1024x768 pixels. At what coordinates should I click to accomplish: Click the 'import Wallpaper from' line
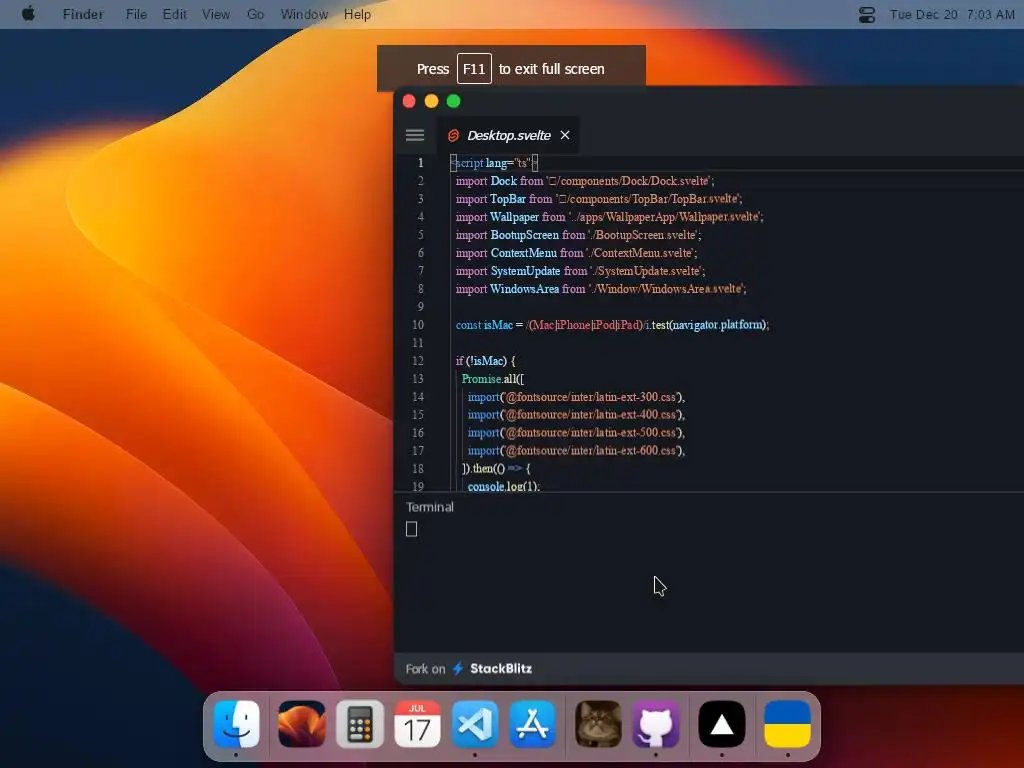coord(609,217)
